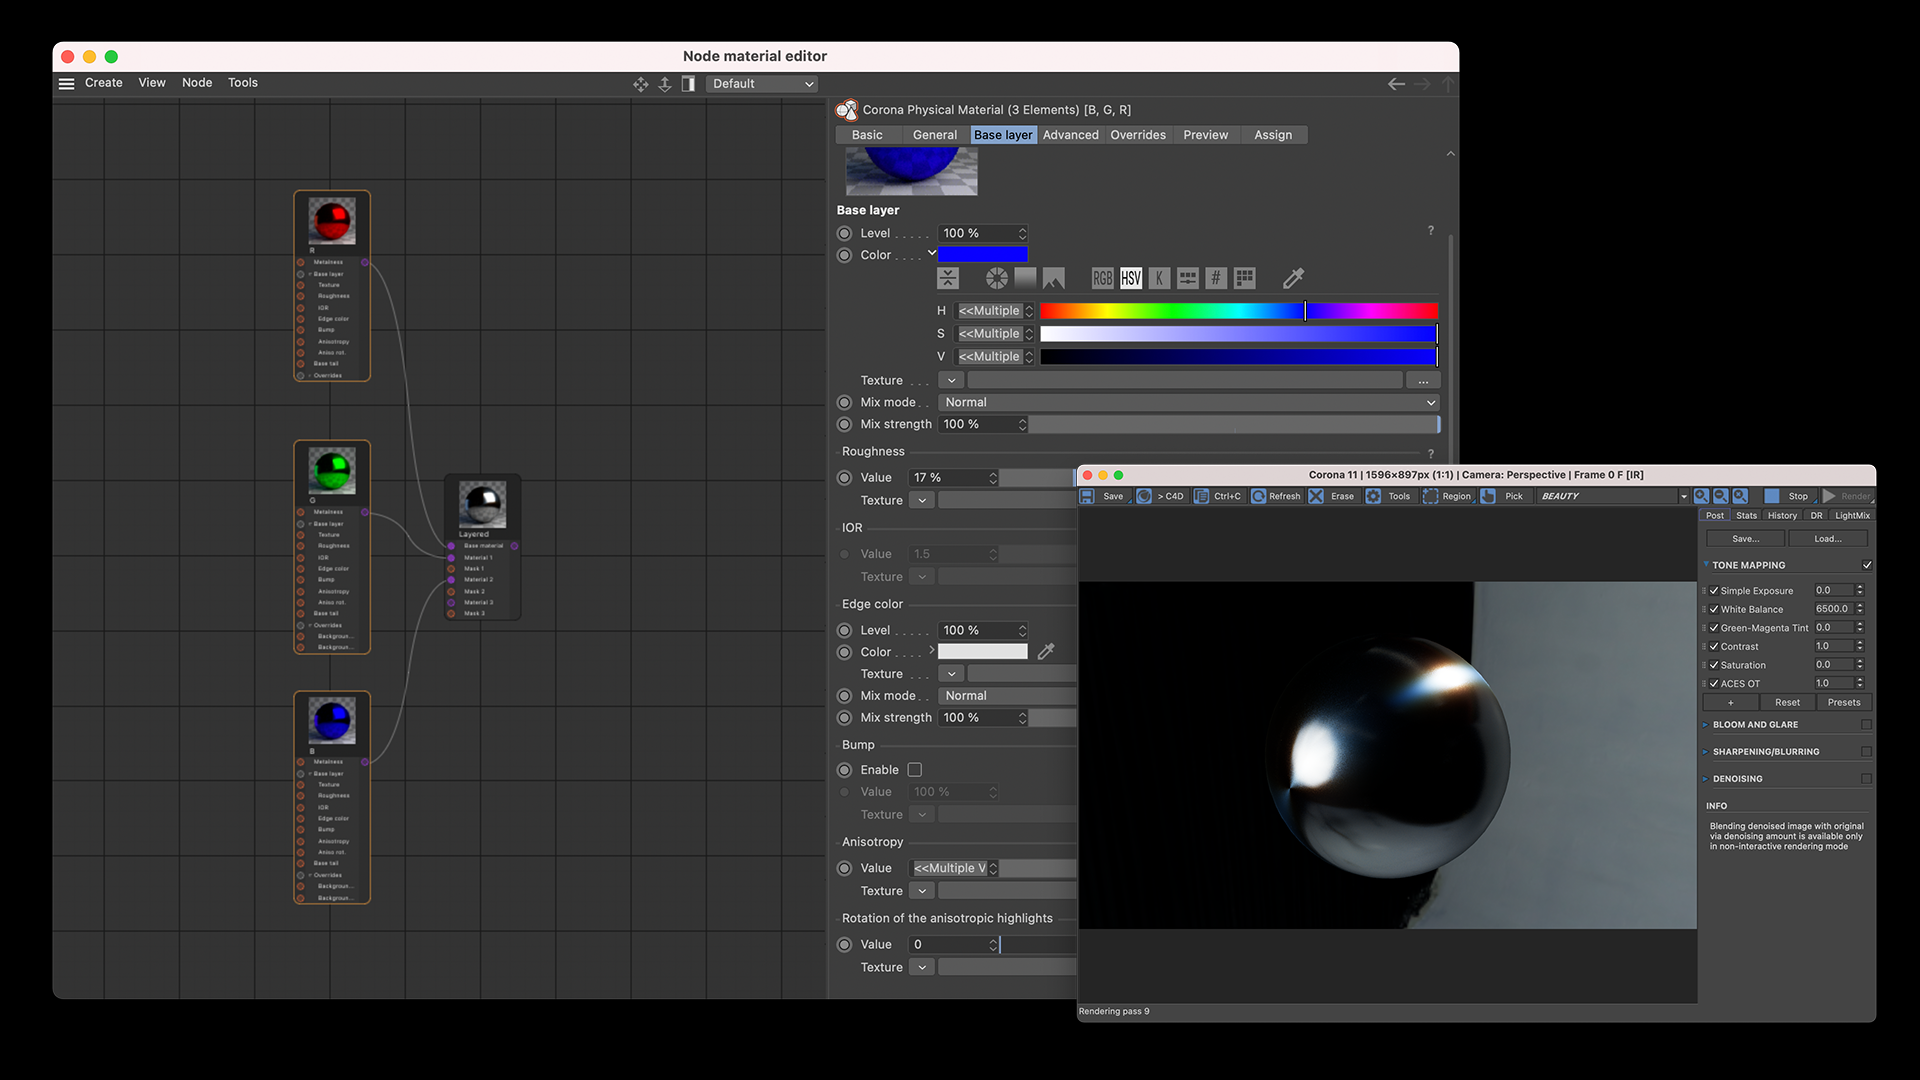Uncheck Contrast tone mapping operator
The image size is (1920, 1080).
[1714, 646]
